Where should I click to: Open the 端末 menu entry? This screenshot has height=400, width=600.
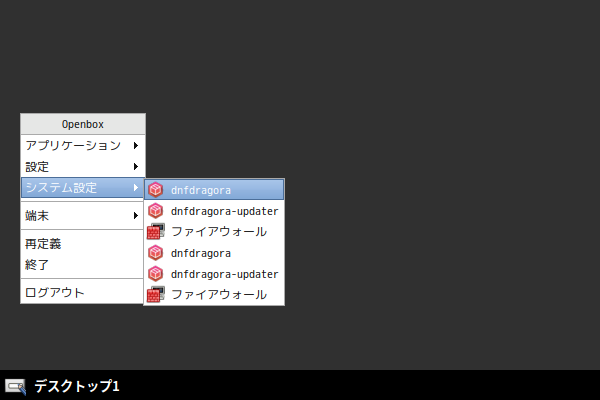click(83, 216)
